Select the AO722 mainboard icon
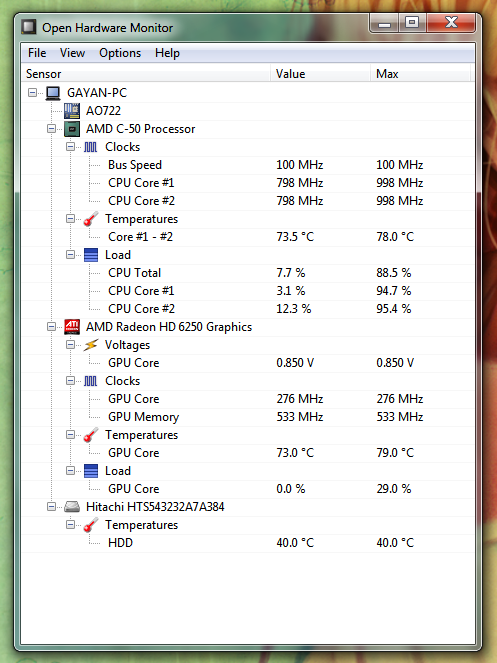 [72, 111]
